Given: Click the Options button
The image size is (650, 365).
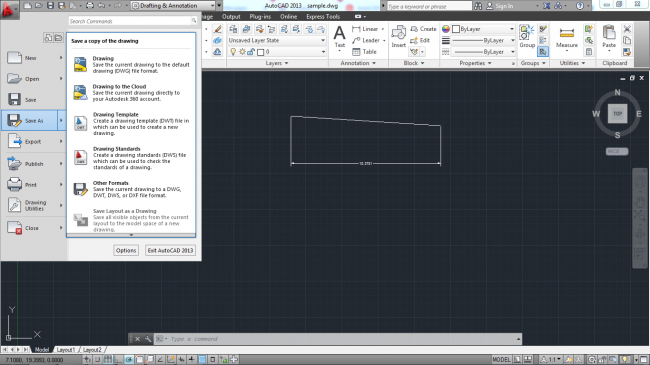Looking at the screenshot, I should (x=126, y=251).
